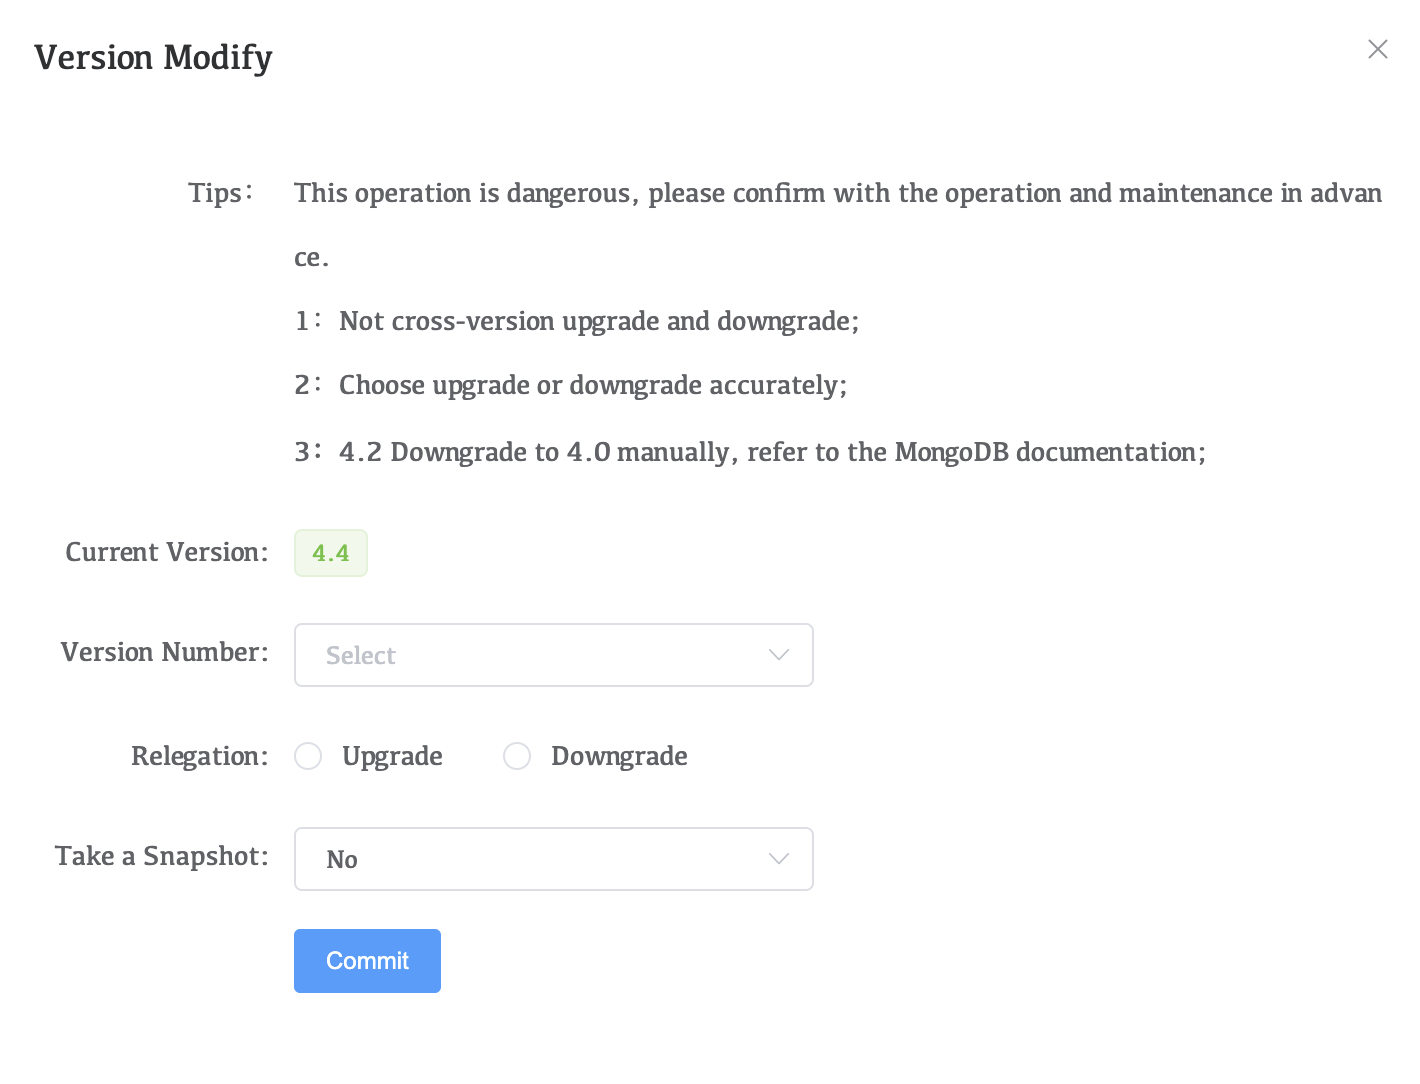Click the green 4.4 current version tag
The image size is (1420, 1084).
pos(331,553)
